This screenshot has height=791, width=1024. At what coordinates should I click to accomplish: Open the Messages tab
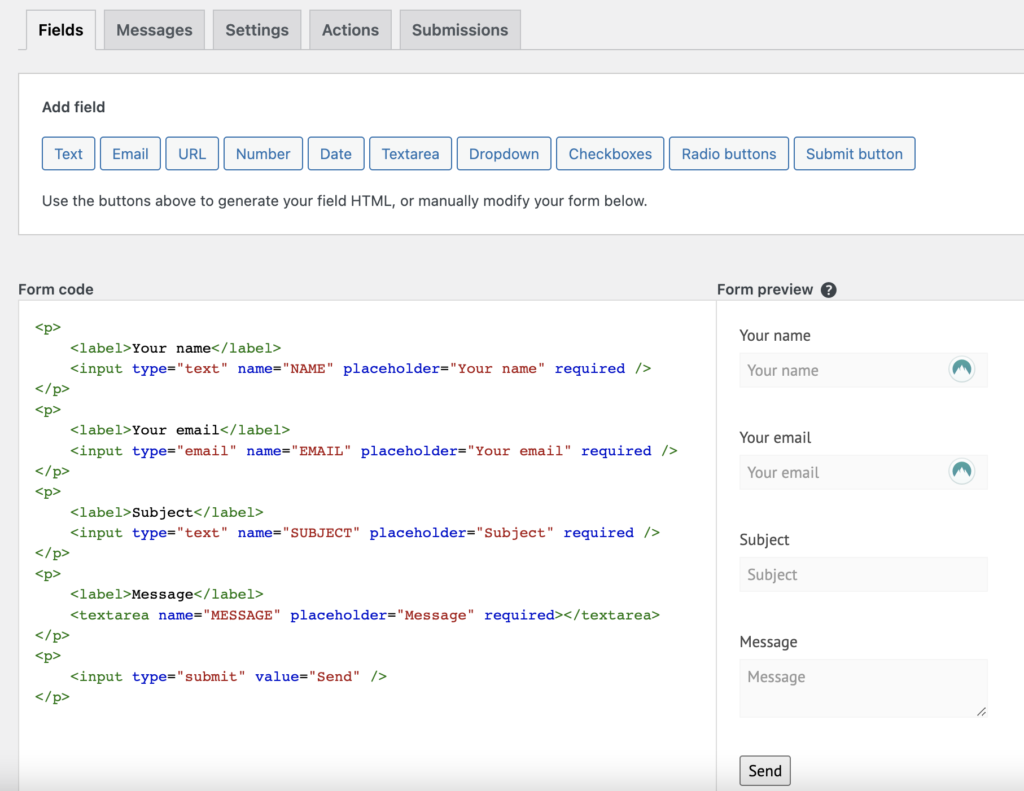(x=154, y=30)
